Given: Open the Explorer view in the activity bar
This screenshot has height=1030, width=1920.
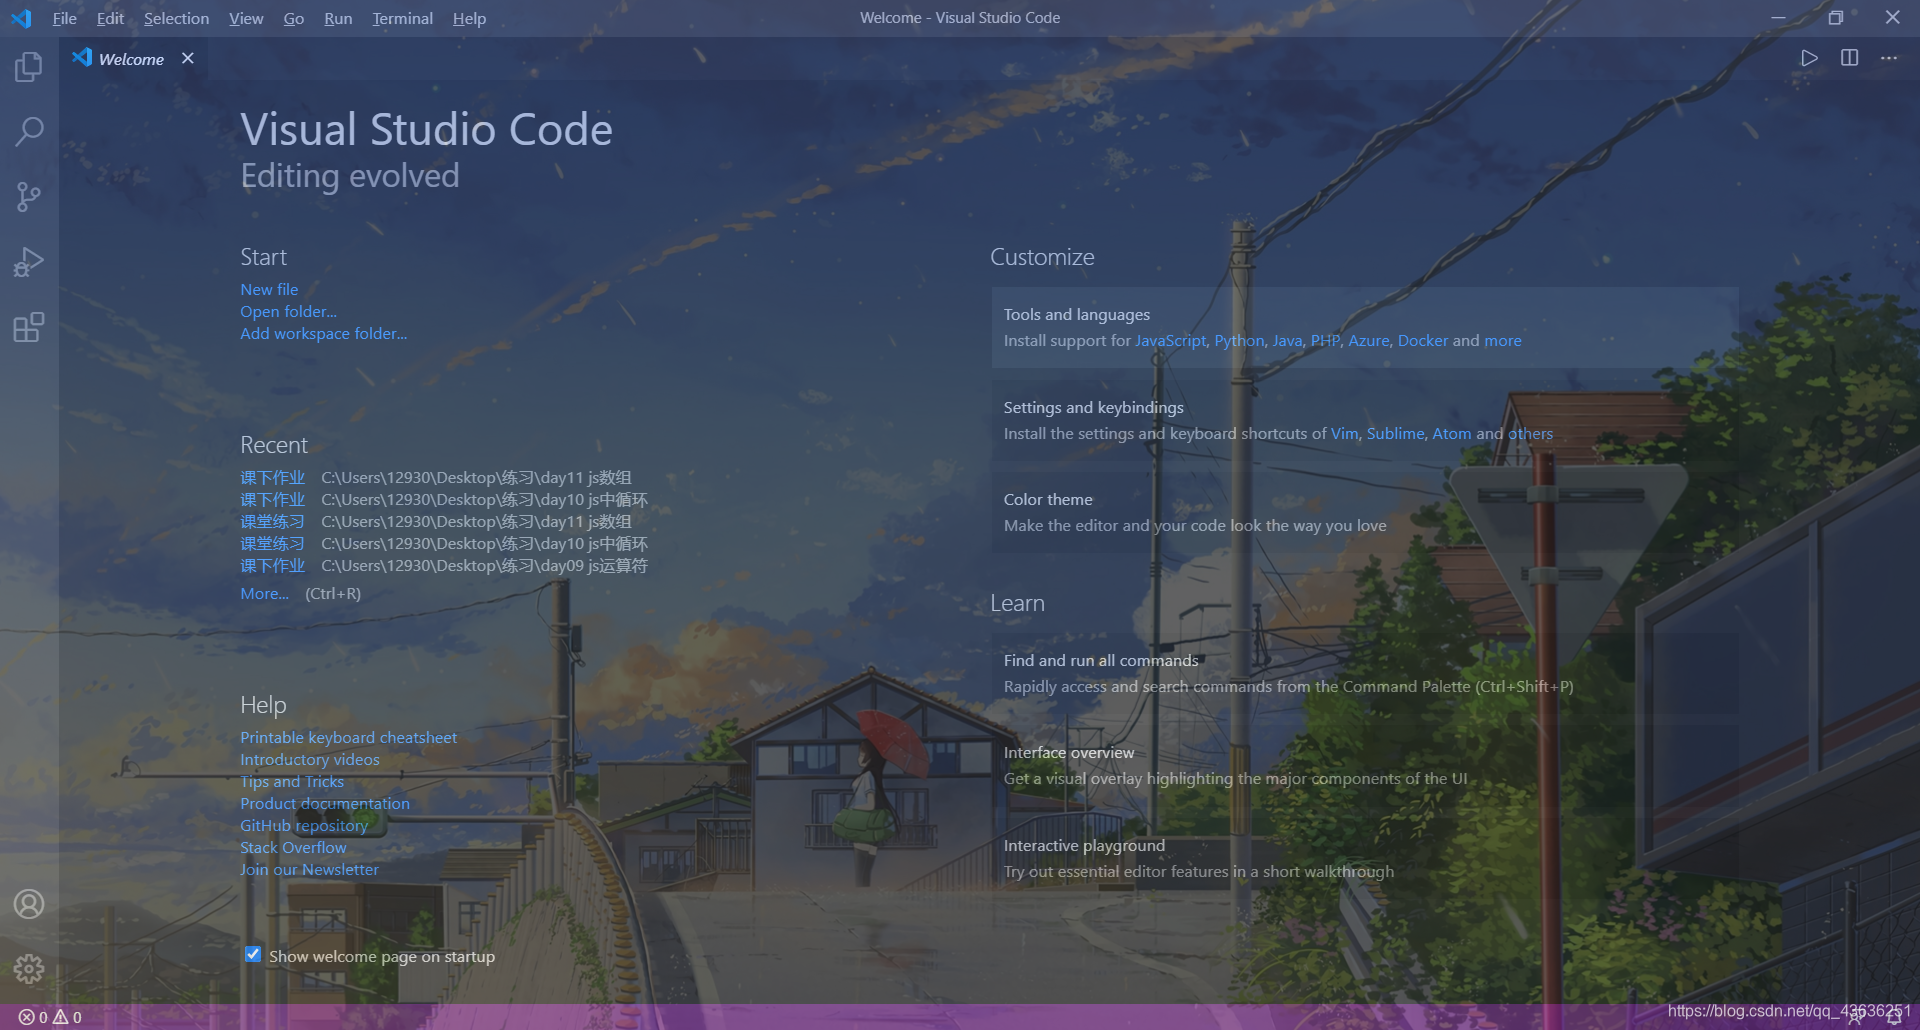Looking at the screenshot, I should point(29,67).
